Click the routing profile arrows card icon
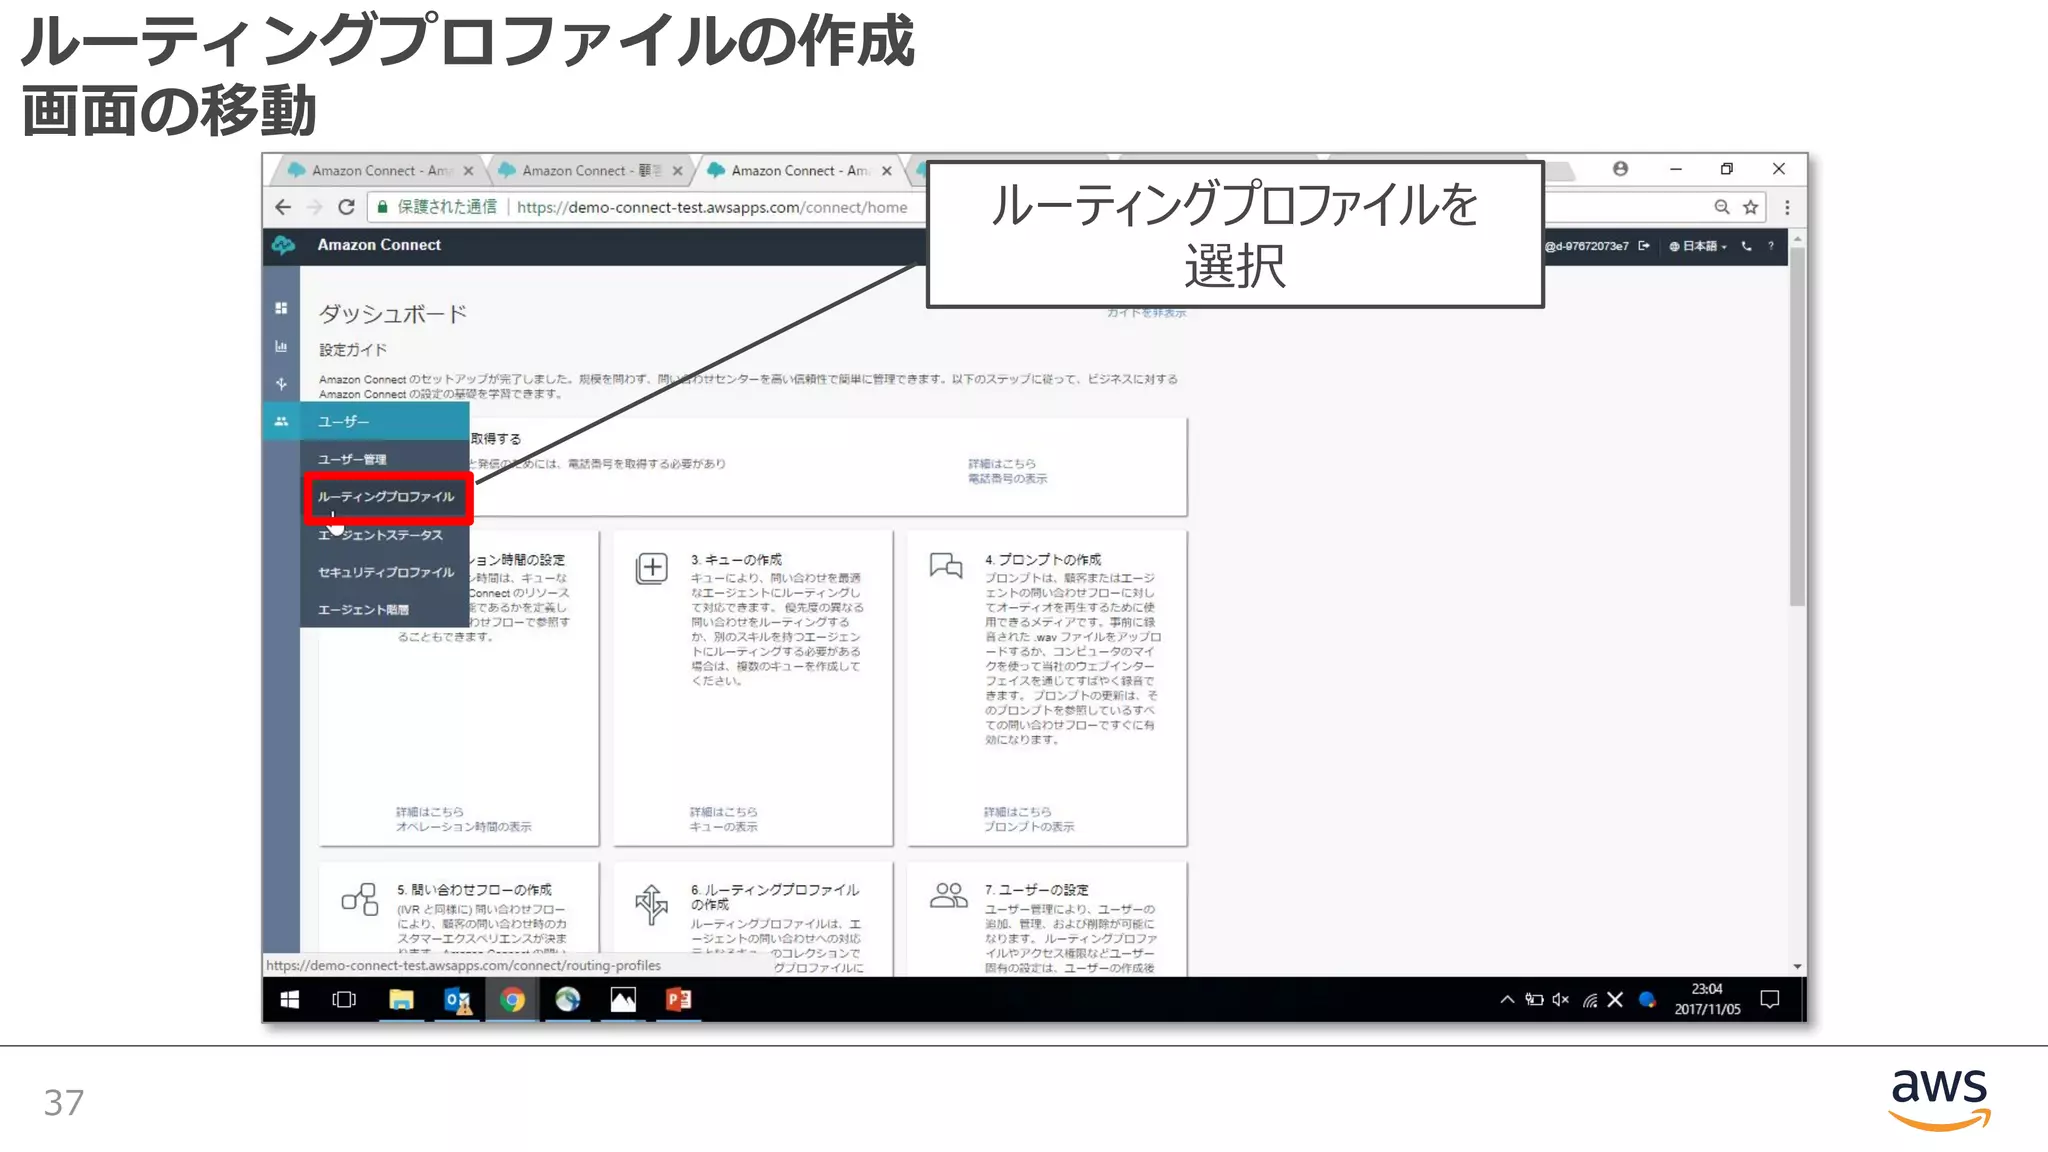This screenshot has height=1152, width=2048. pyautogui.click(x=652, y=904)
